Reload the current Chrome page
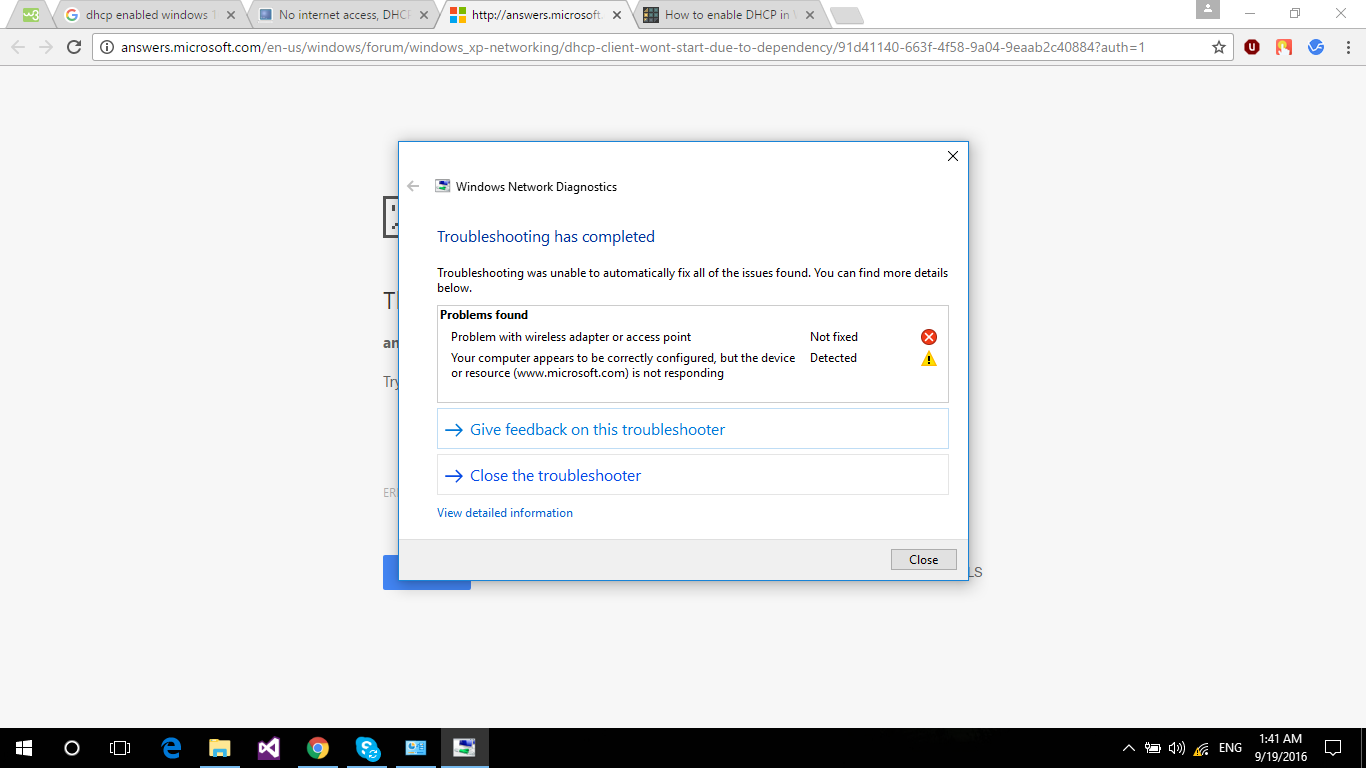Image resolution: width=1366 pixels, height=768 pixels. coord(74,47)
